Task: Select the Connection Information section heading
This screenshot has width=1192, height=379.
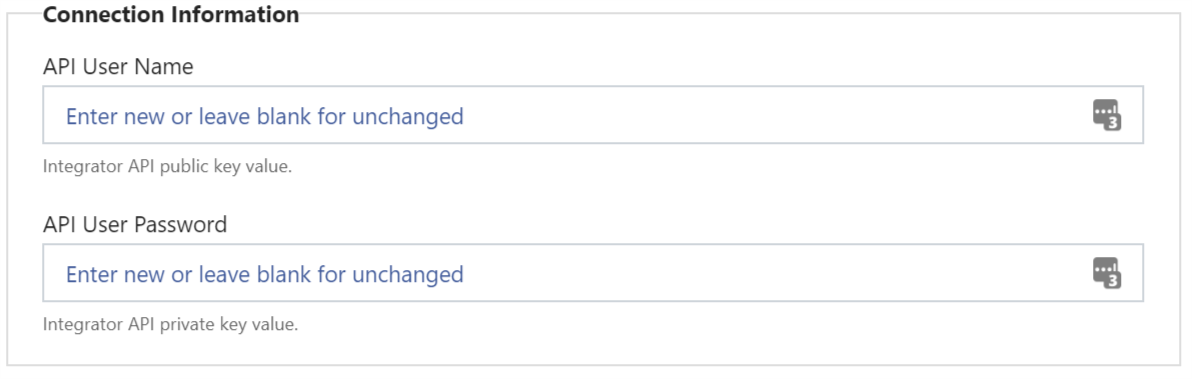Action: (171, 14)
